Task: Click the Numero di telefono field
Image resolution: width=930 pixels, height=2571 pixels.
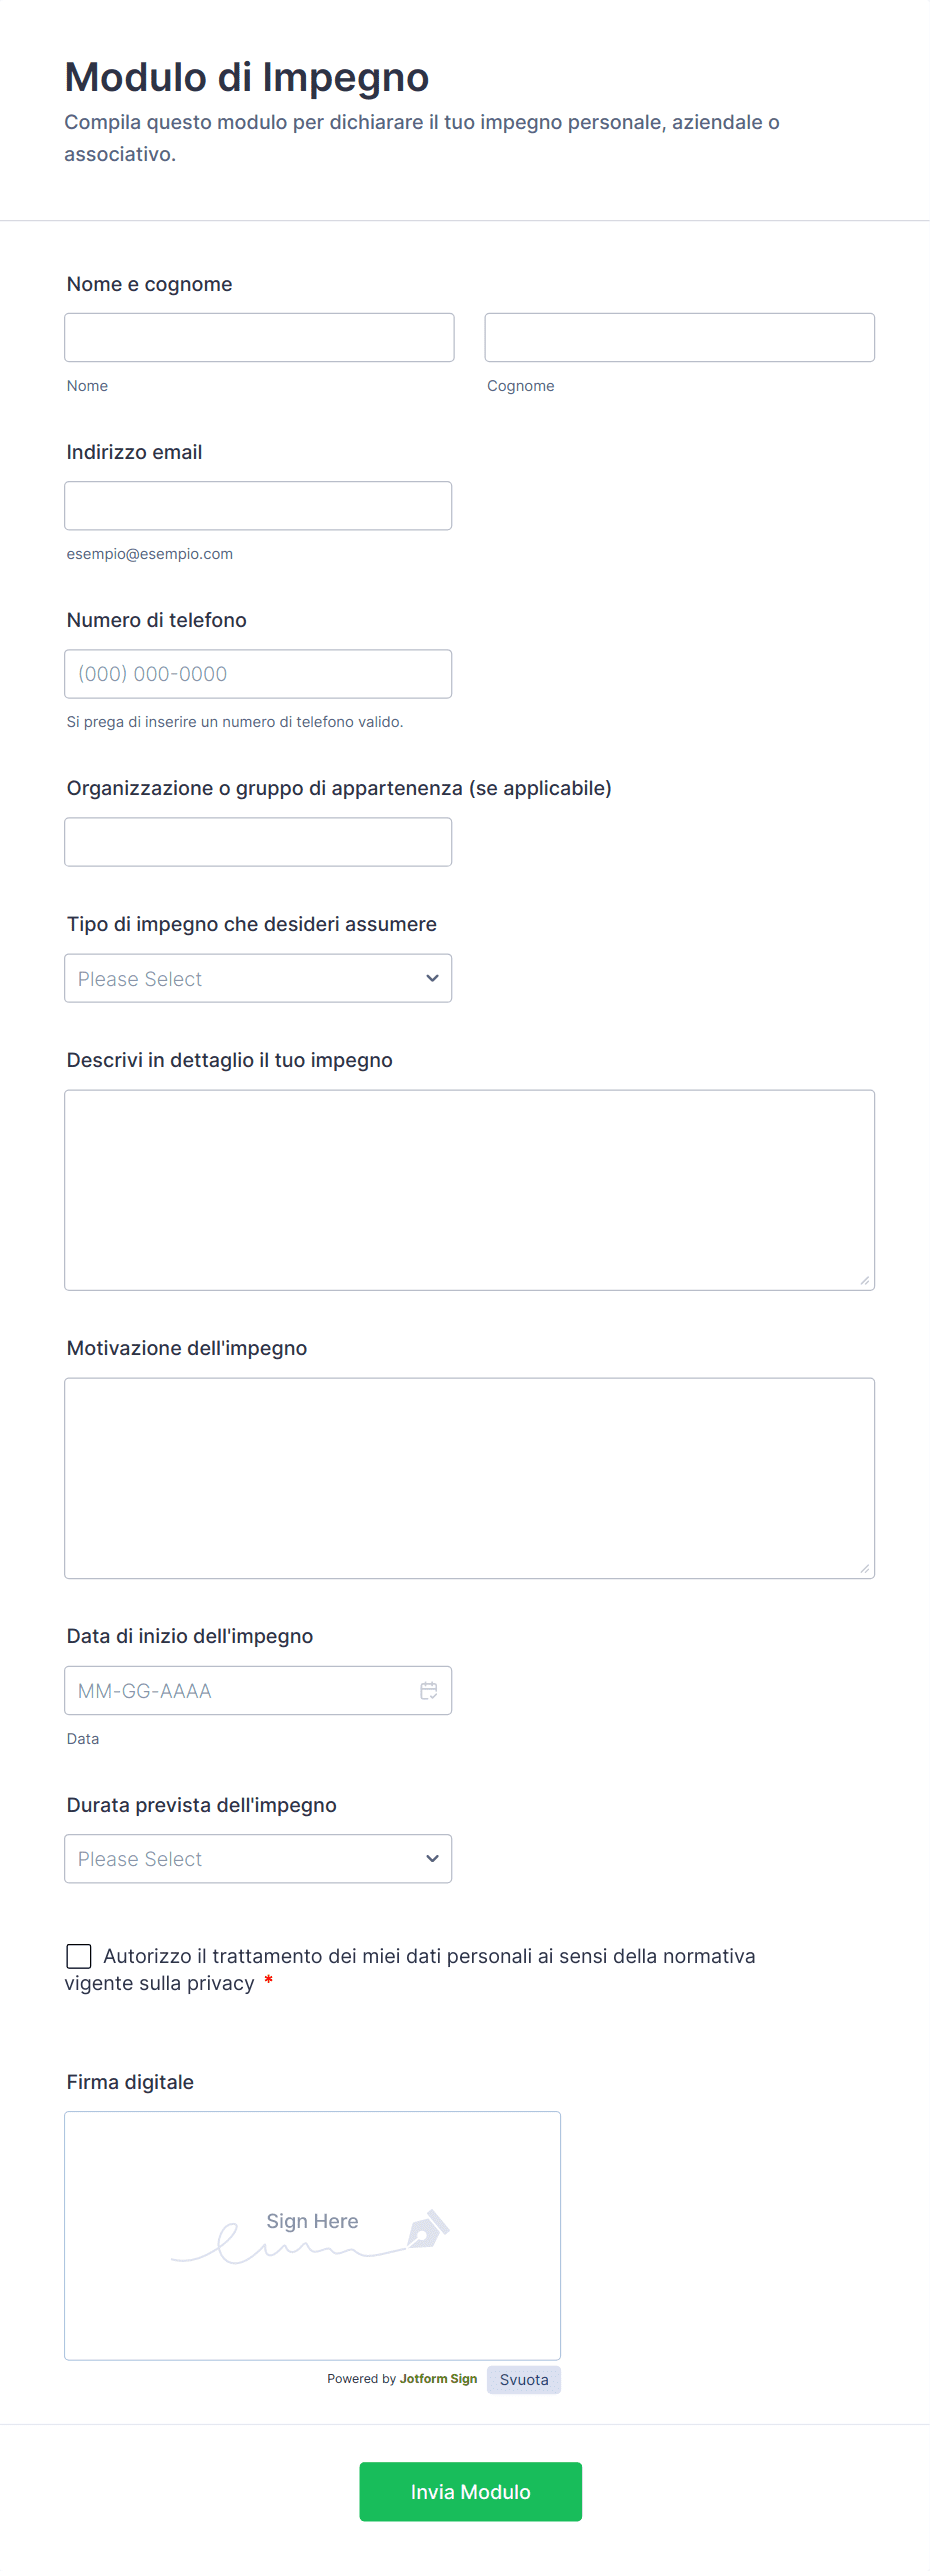Action: coord(258,673)
